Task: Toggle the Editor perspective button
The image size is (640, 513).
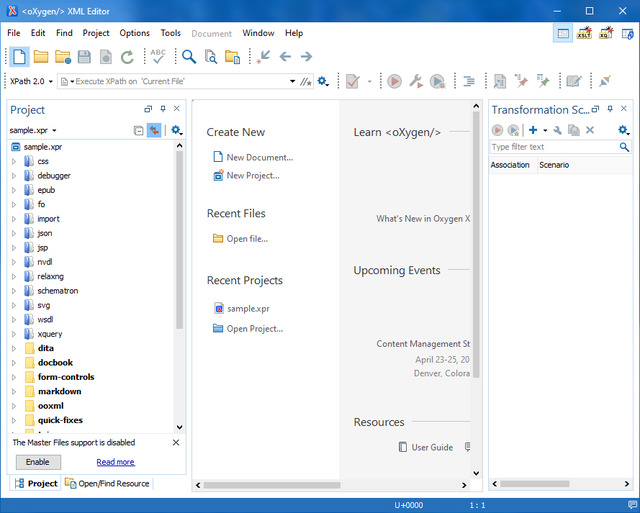Action: 563,33
